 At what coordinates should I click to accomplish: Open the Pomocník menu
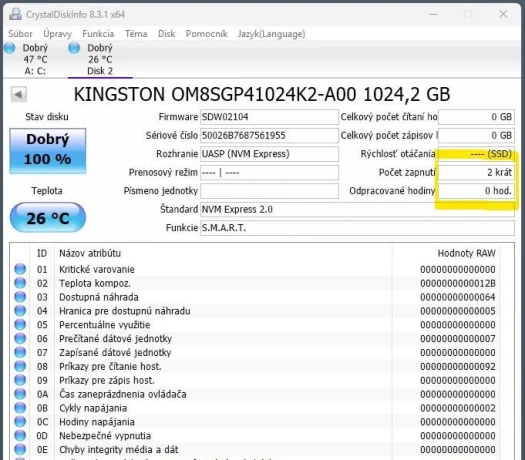(207, 34)
